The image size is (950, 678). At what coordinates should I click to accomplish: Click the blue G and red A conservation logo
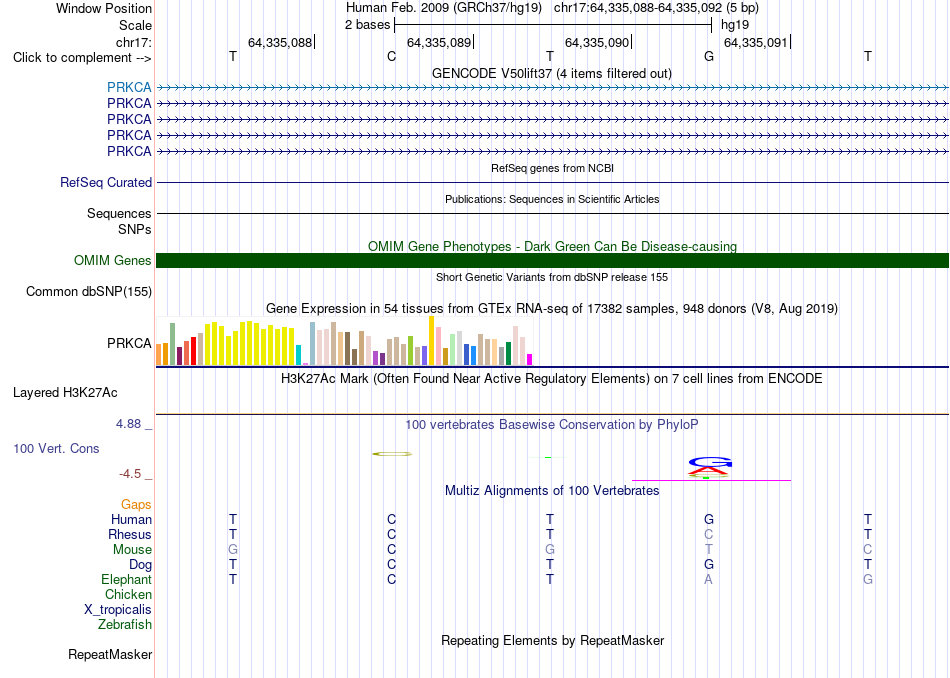[709, 466]
